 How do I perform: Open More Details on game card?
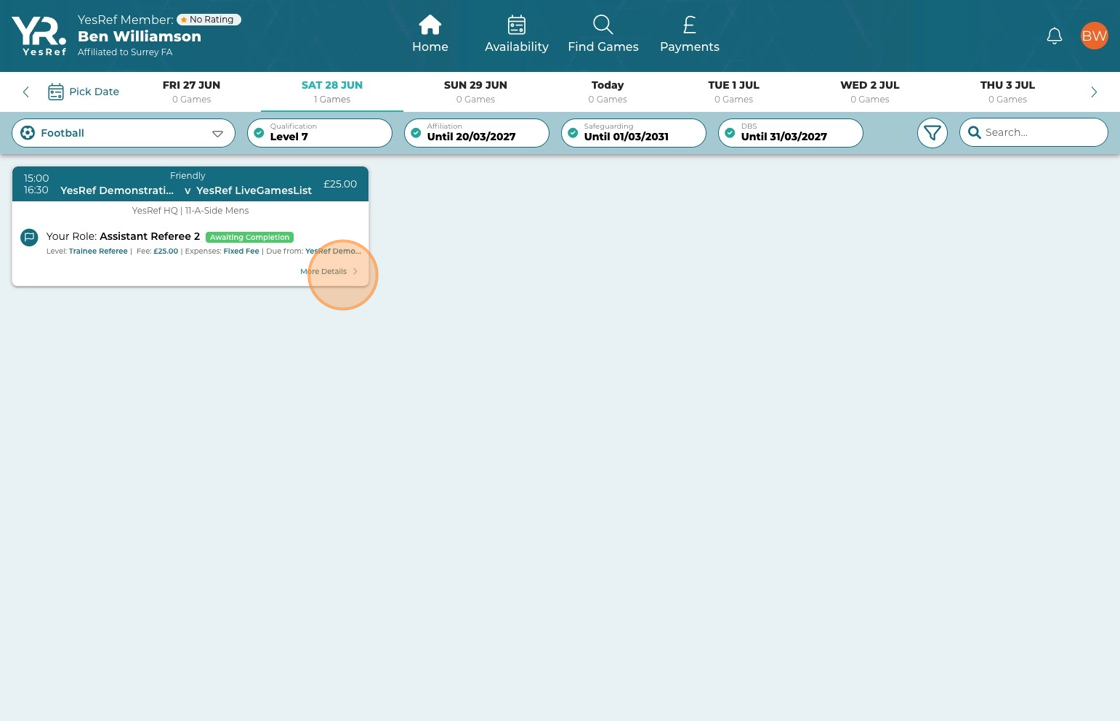click(329, 272)
